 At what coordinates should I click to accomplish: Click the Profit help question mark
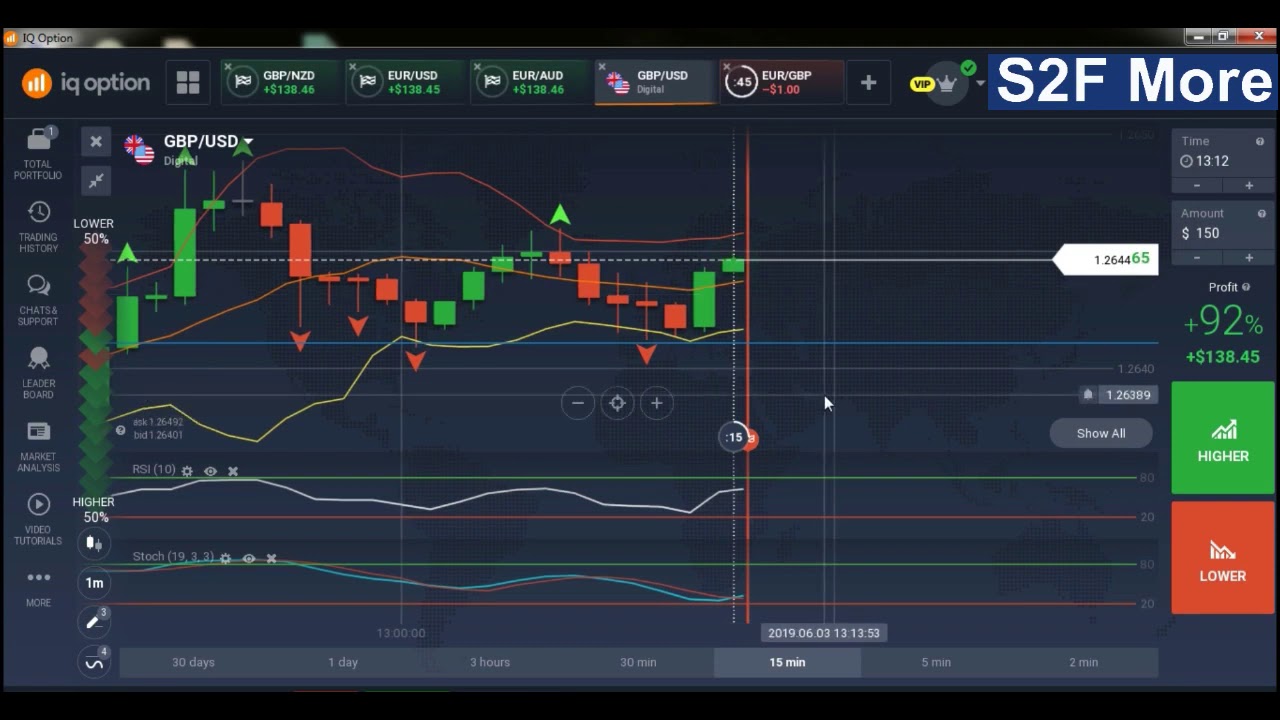click(x=1246, y=288)
